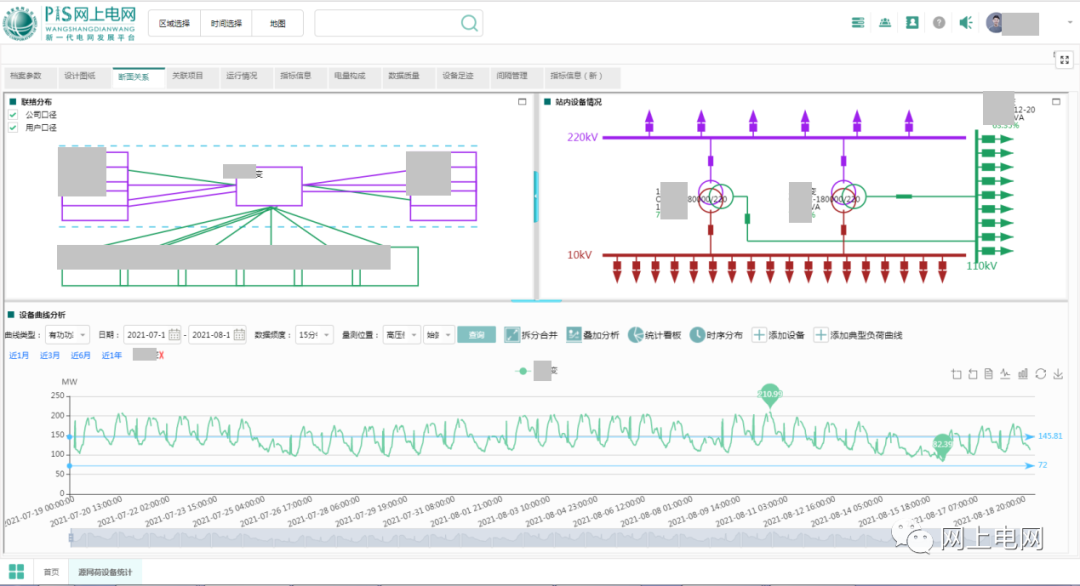This screenshot has width=1080, height=586.
Task: Open the contacts address book icon
Action: [912, 23]
